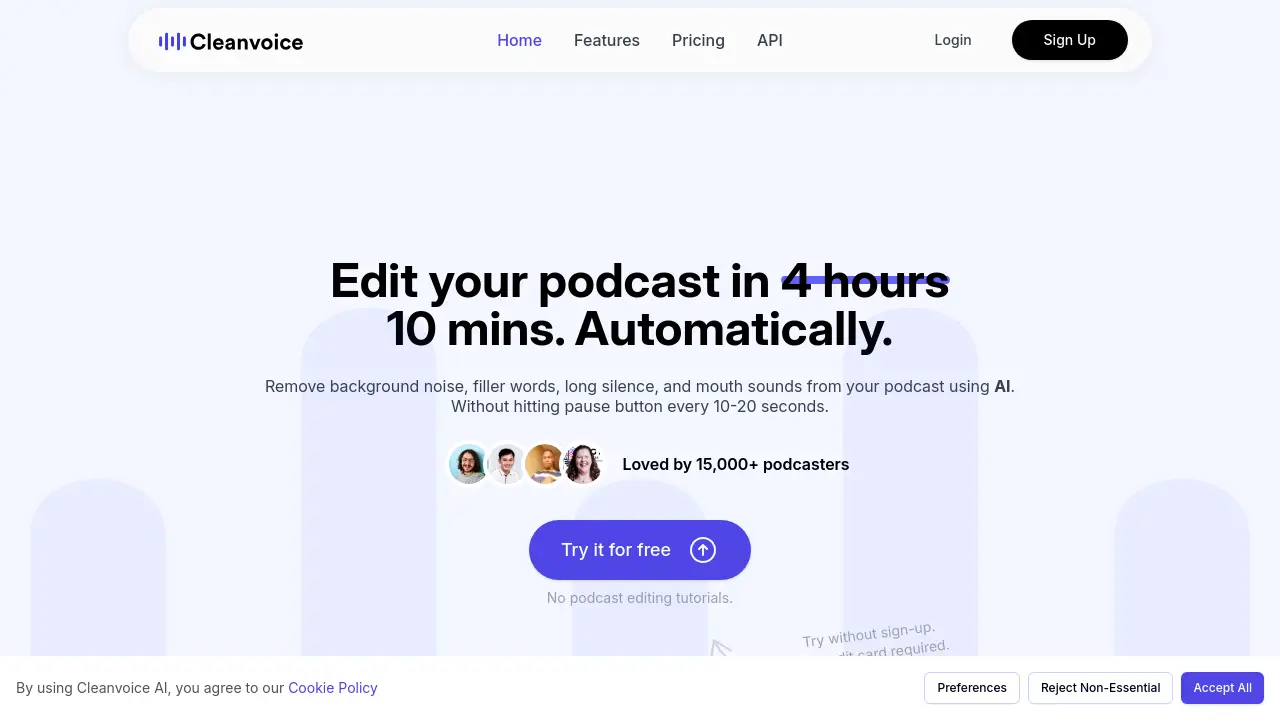Click 'Loved by 15,000+ podcasters' text

735,464
